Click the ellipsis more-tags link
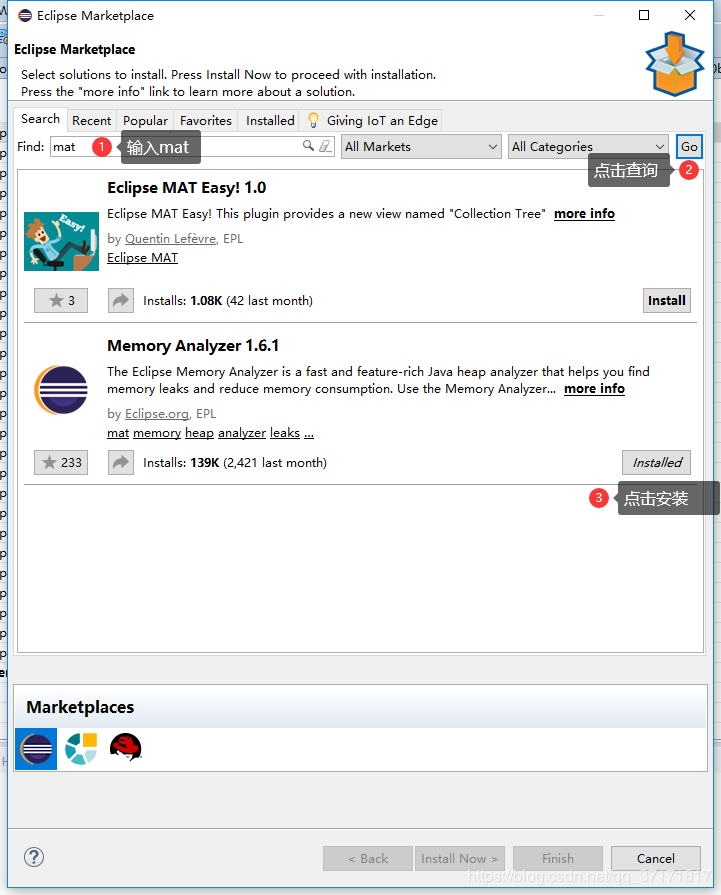Screen dimensions: 721x895 (309, 433)
